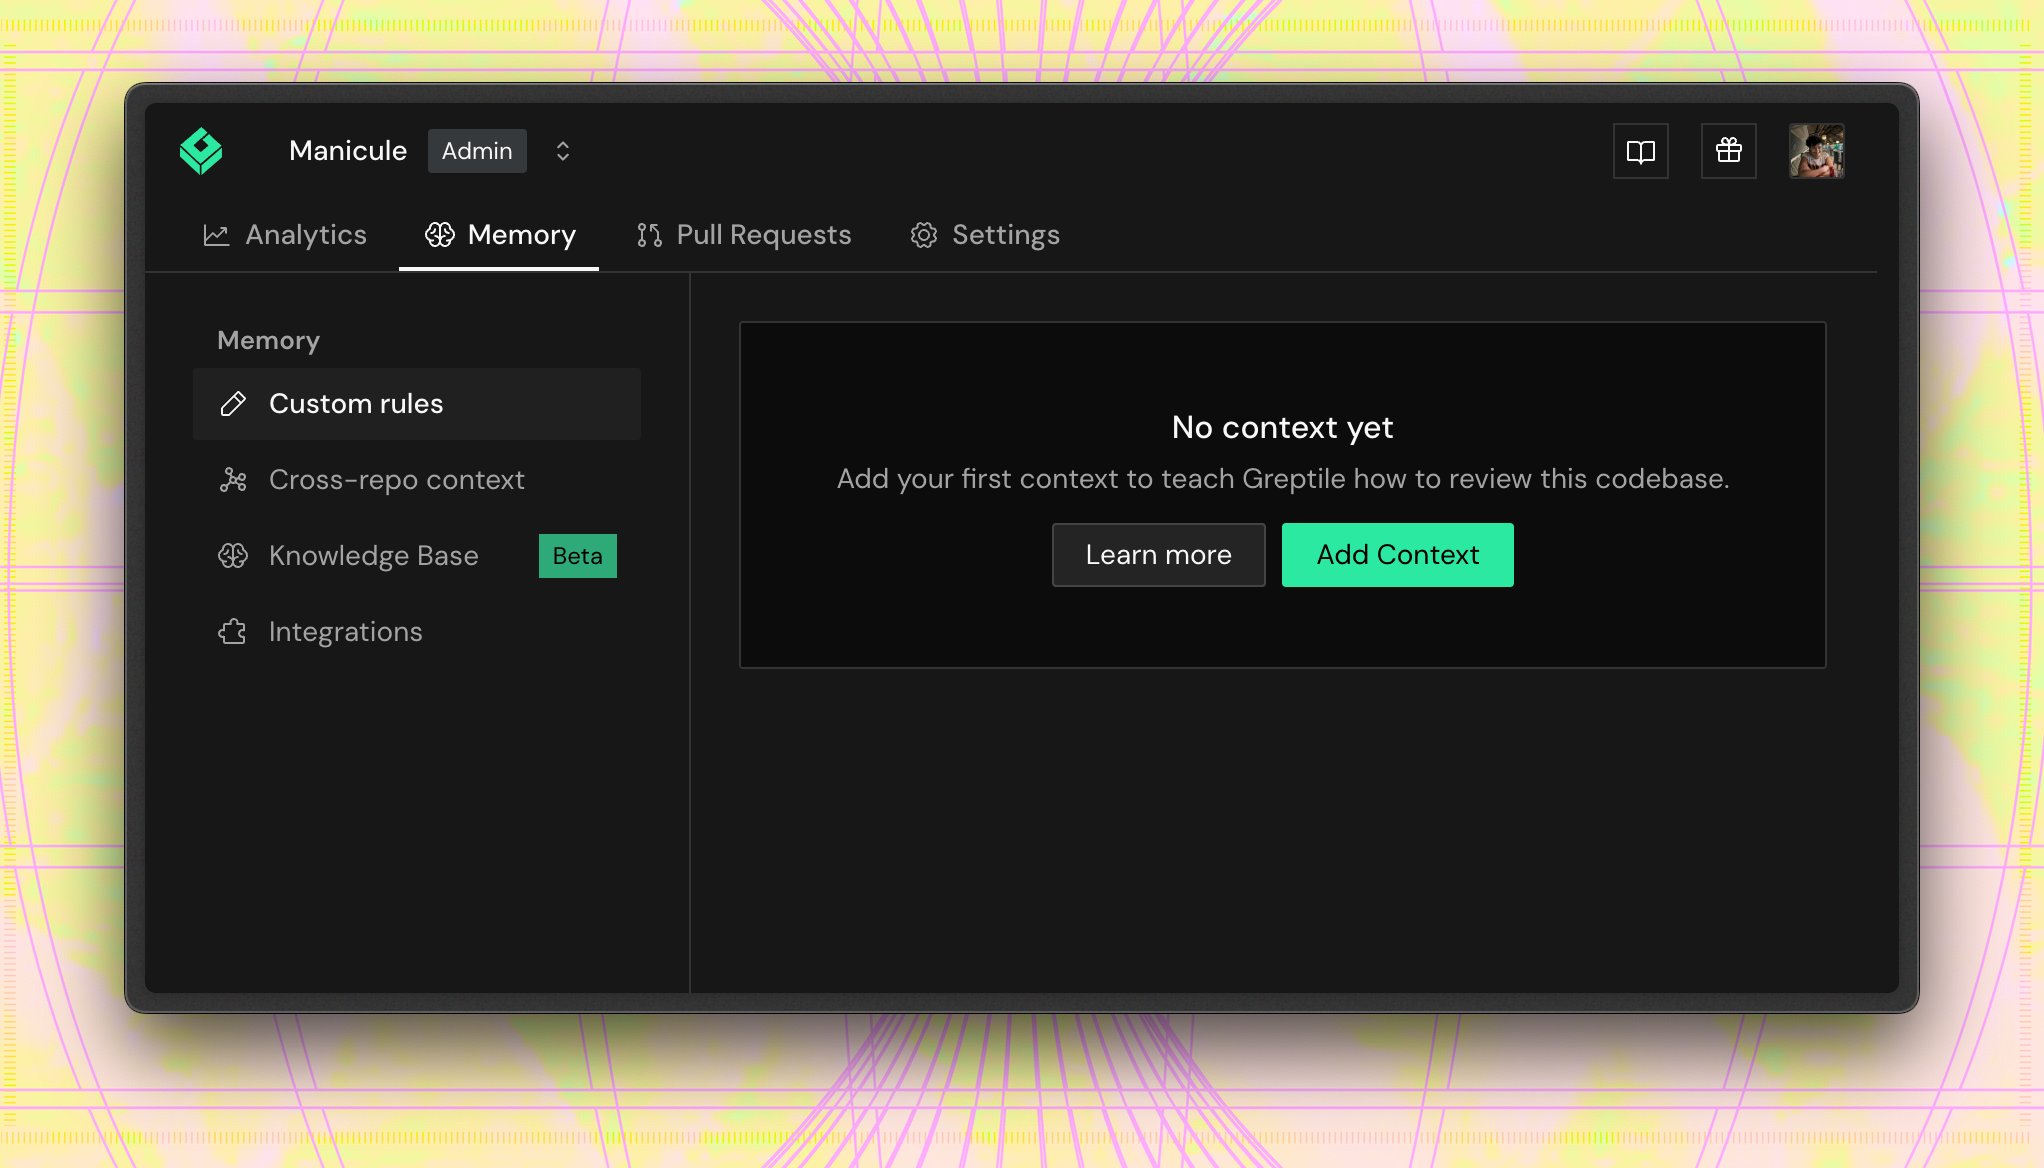Open the Integrations section
The width and height of the screenshot is (2044, 1168).
(417, 632)
